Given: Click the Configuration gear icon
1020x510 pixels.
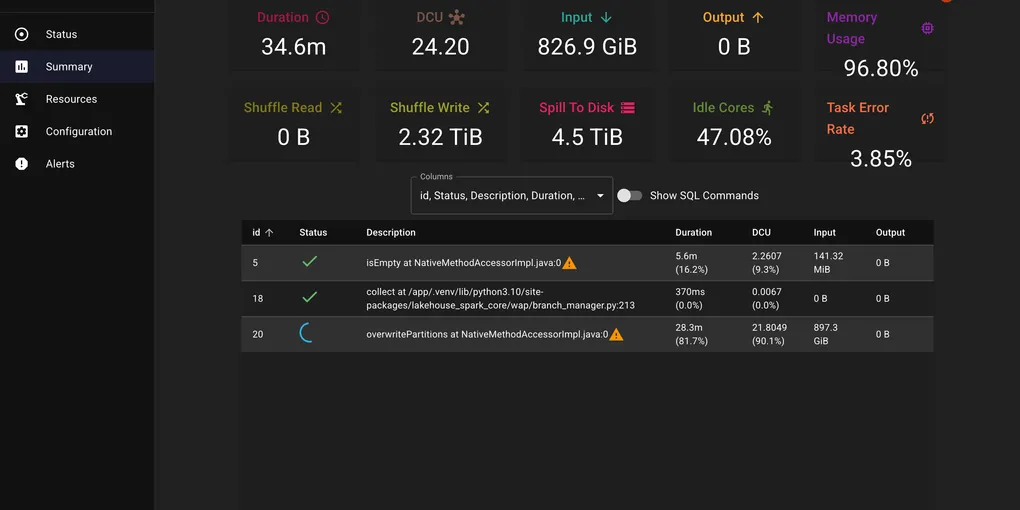Looking at the screenshot, I should tap(21, 131).
